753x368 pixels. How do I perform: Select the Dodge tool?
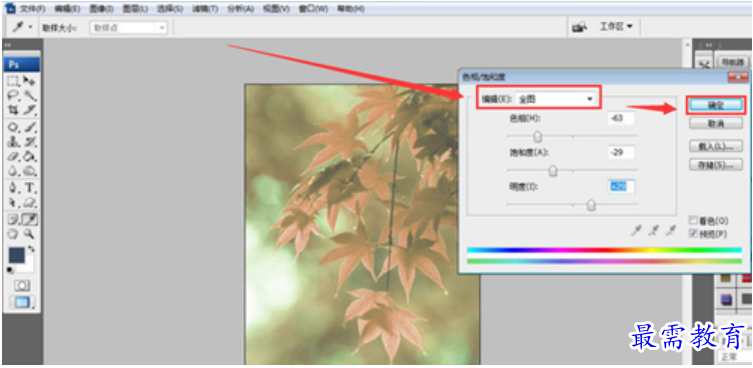(x=30, y=171)
